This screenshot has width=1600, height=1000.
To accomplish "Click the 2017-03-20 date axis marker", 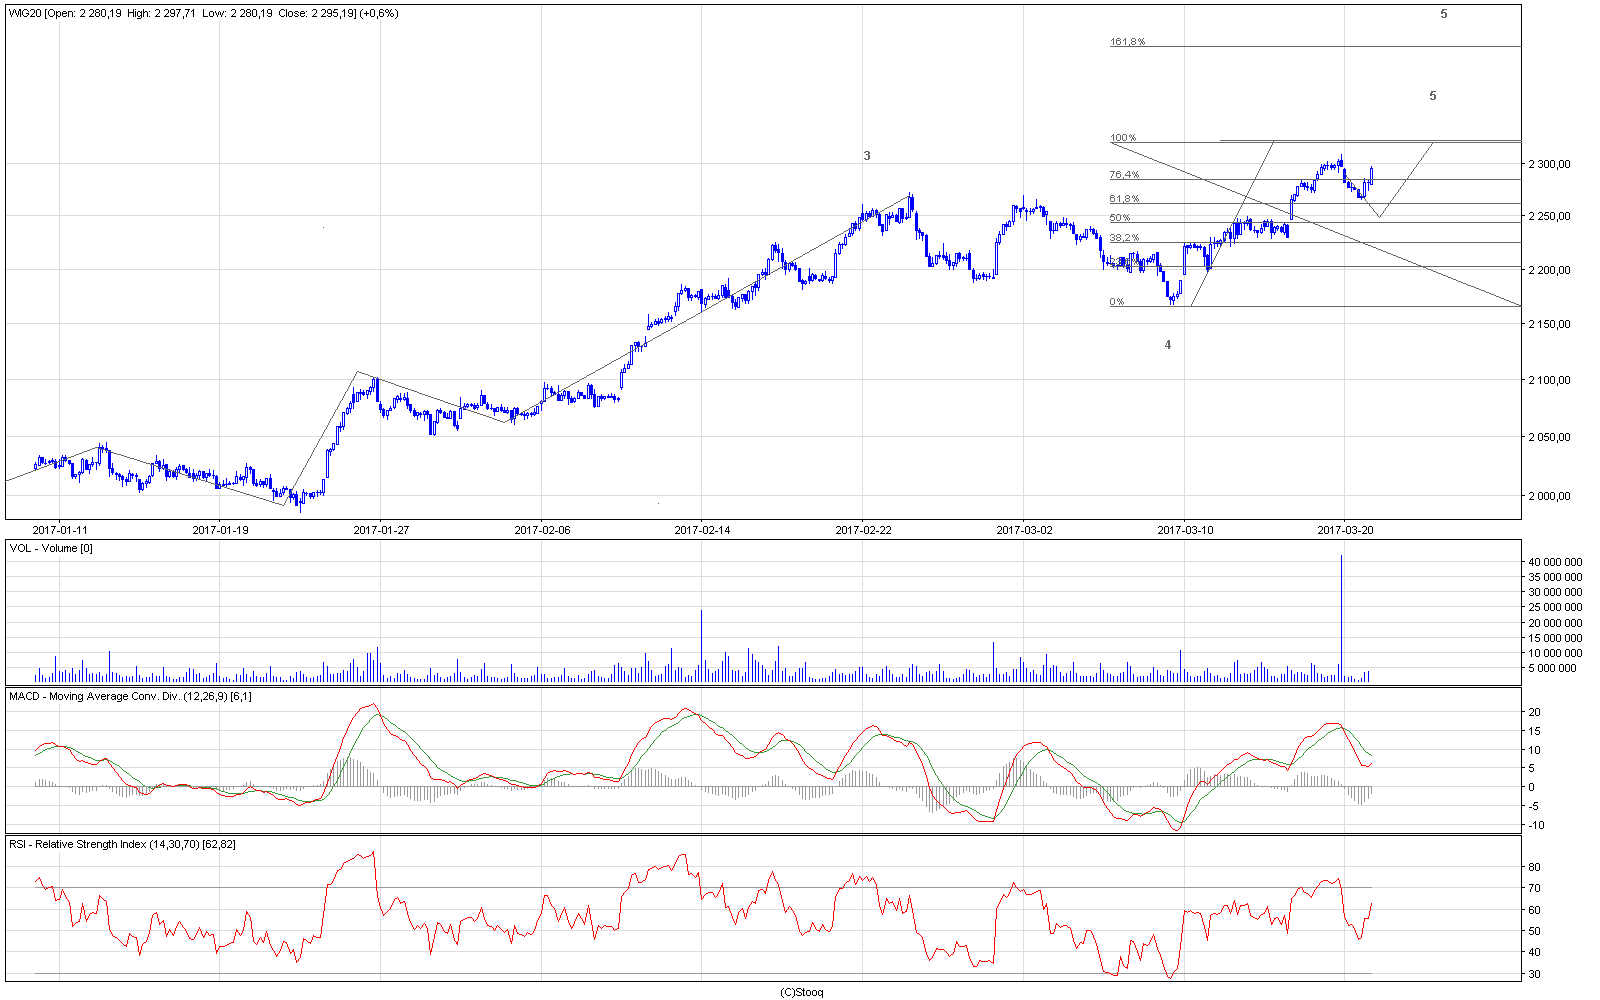I will (1345, 530).
